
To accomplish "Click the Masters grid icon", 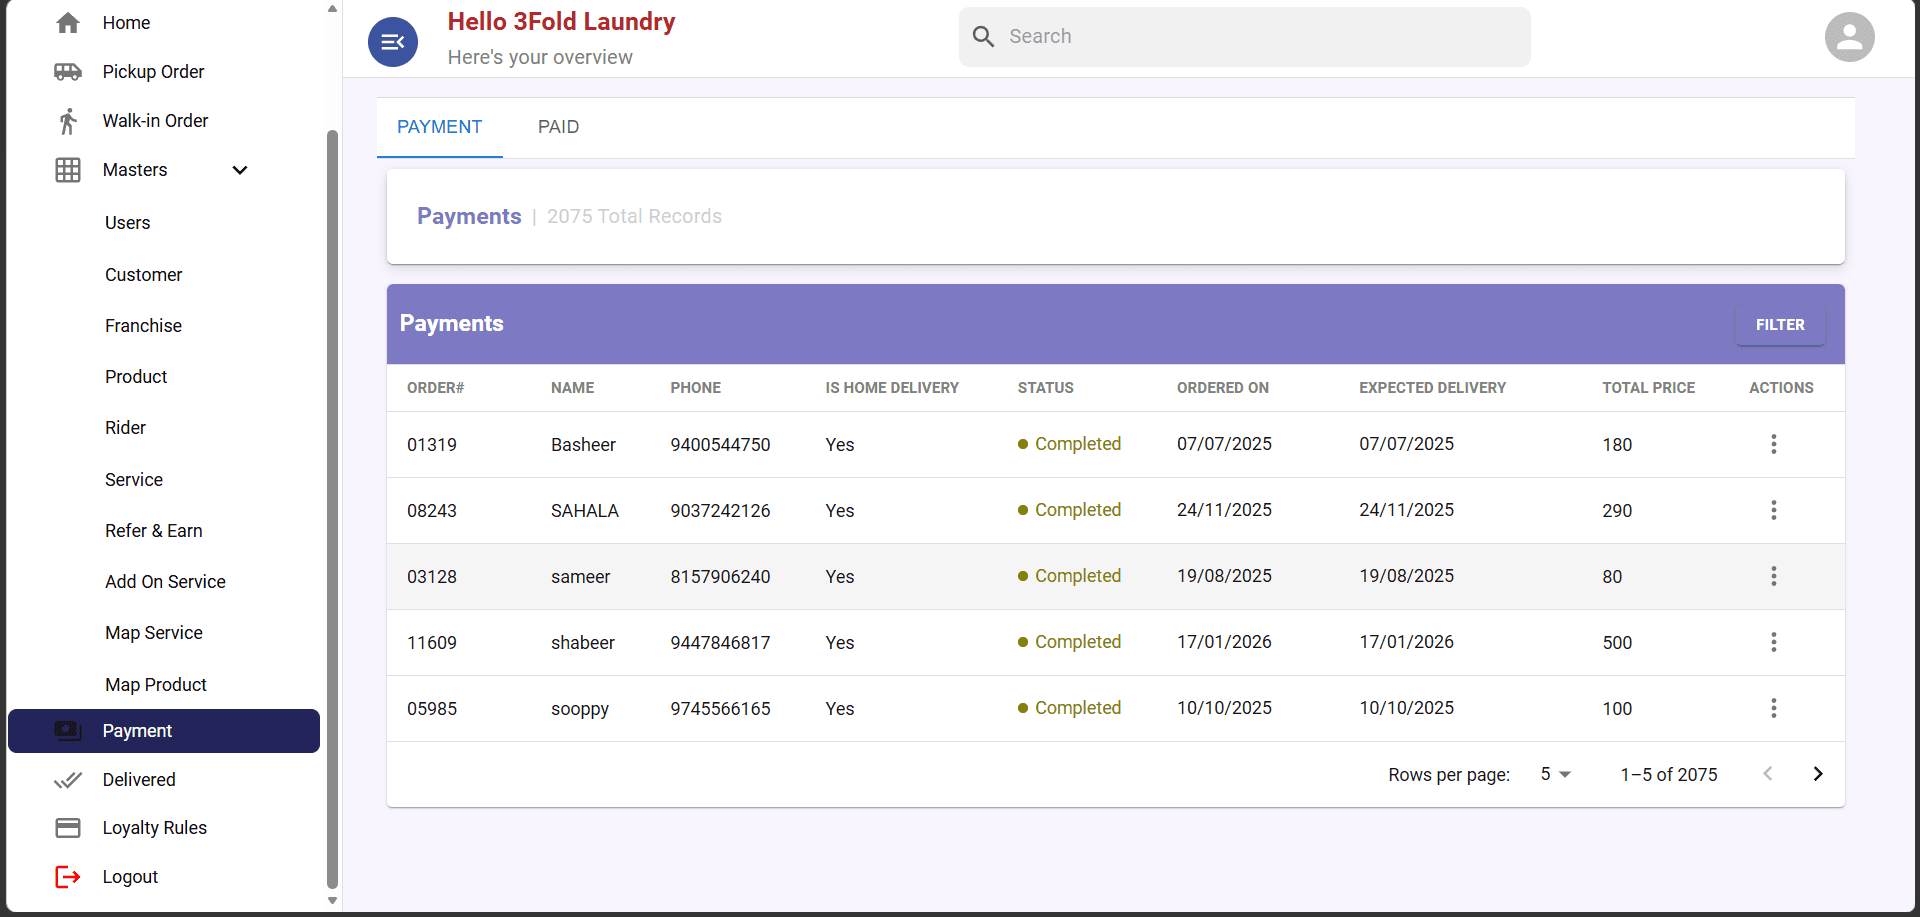I will pos(68,170).
